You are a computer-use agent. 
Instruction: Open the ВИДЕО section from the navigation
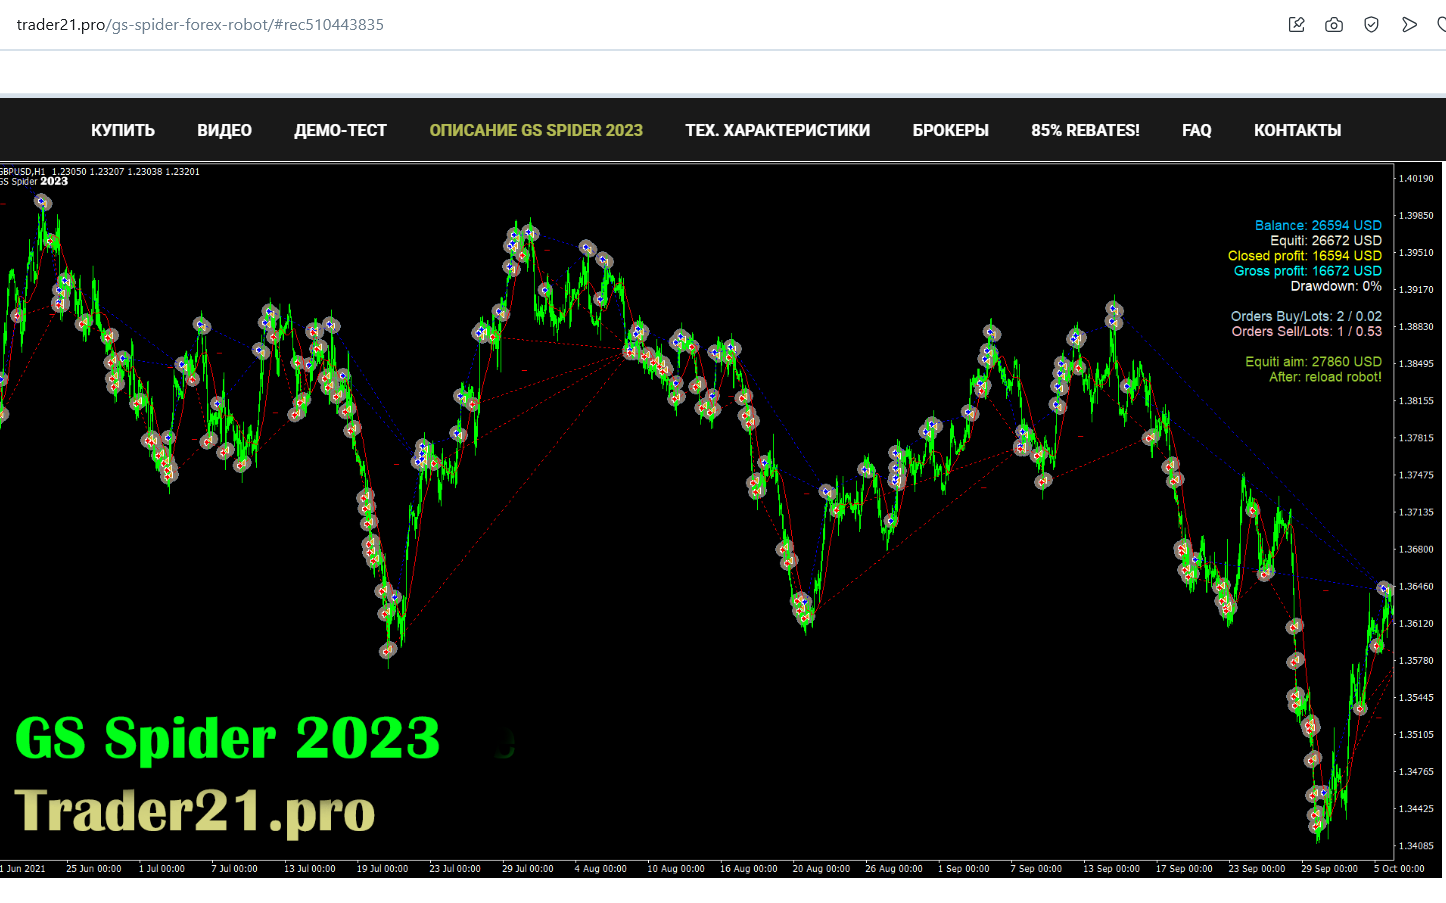tap(224, 130)
